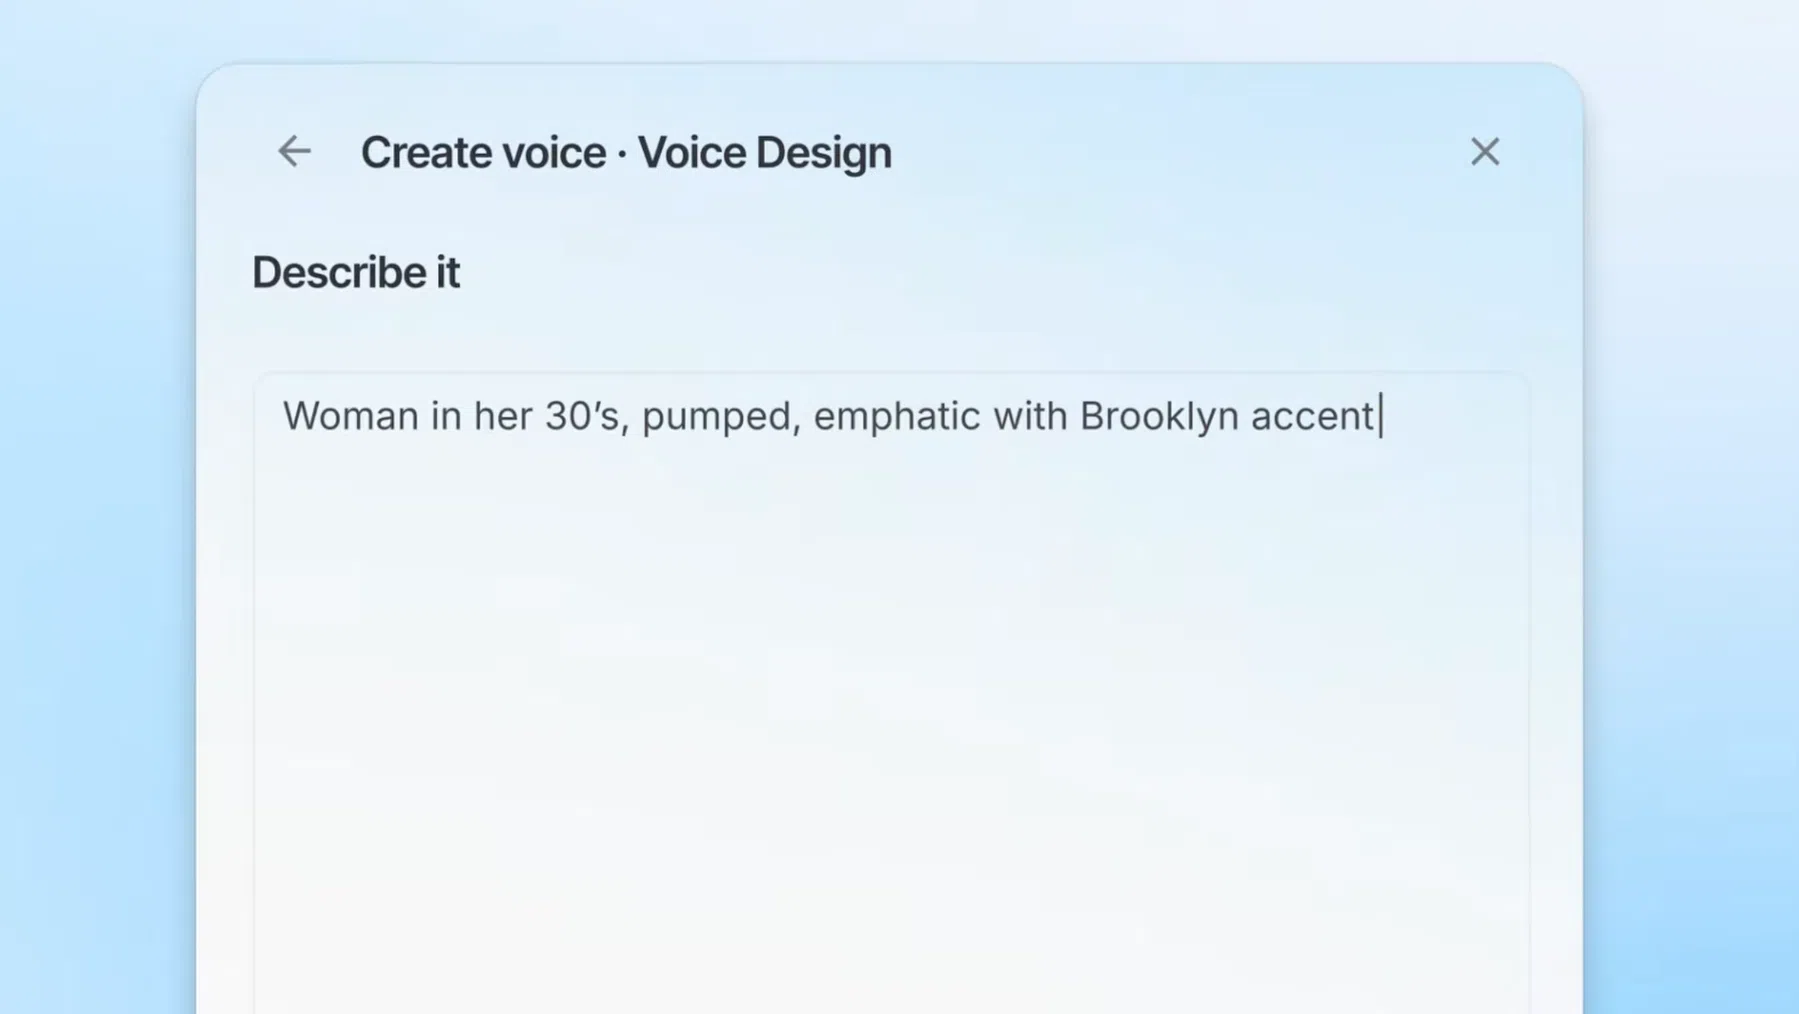Image resolution: width=1799 pixels, height=1014 pixels.
Task: Close the Voice Design dialog
Action: click(1485, 151)
